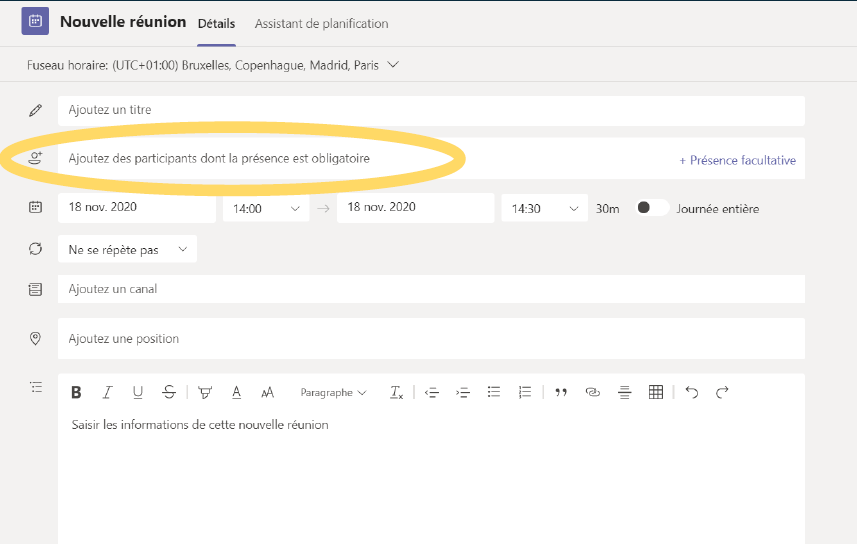
Task: Open the Paragraphe style dropdown
Action: point(333,393)
